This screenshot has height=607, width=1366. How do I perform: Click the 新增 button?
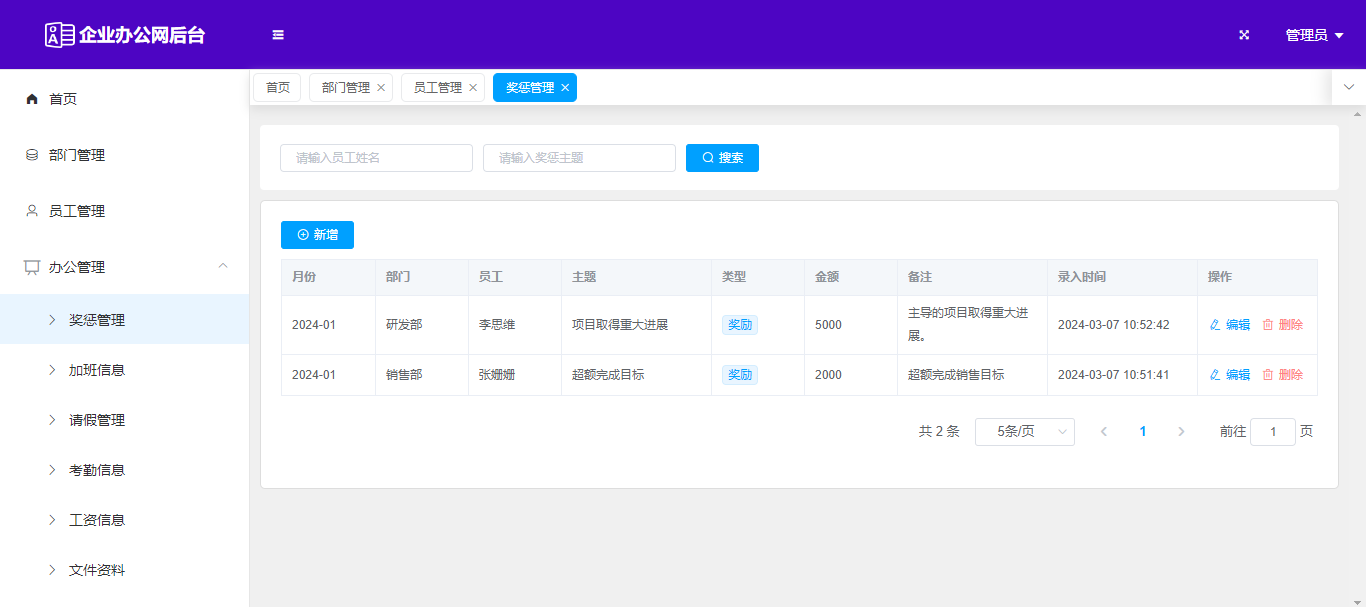tap(317, 235)
